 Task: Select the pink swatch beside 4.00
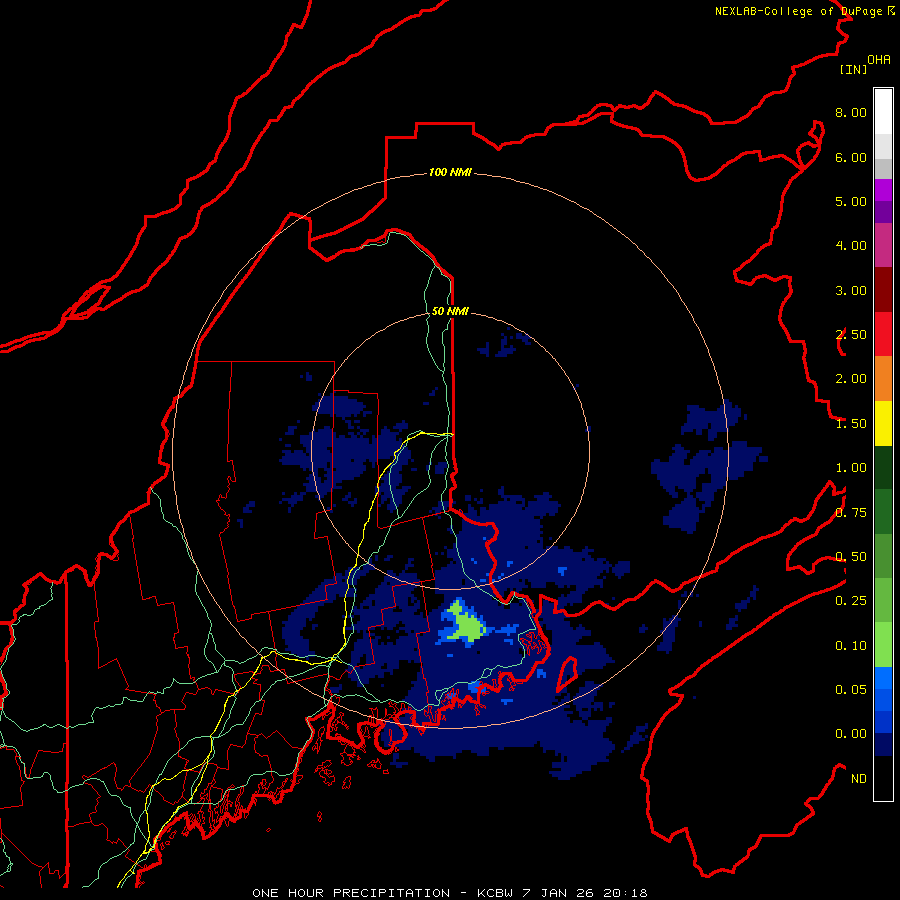[x=883, y=246]
